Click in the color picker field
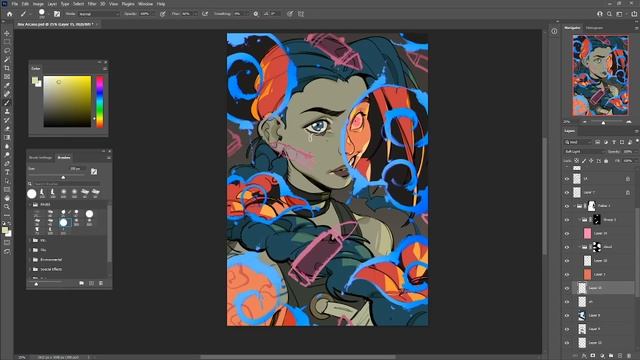640x360 pixels. click(67, 101)
